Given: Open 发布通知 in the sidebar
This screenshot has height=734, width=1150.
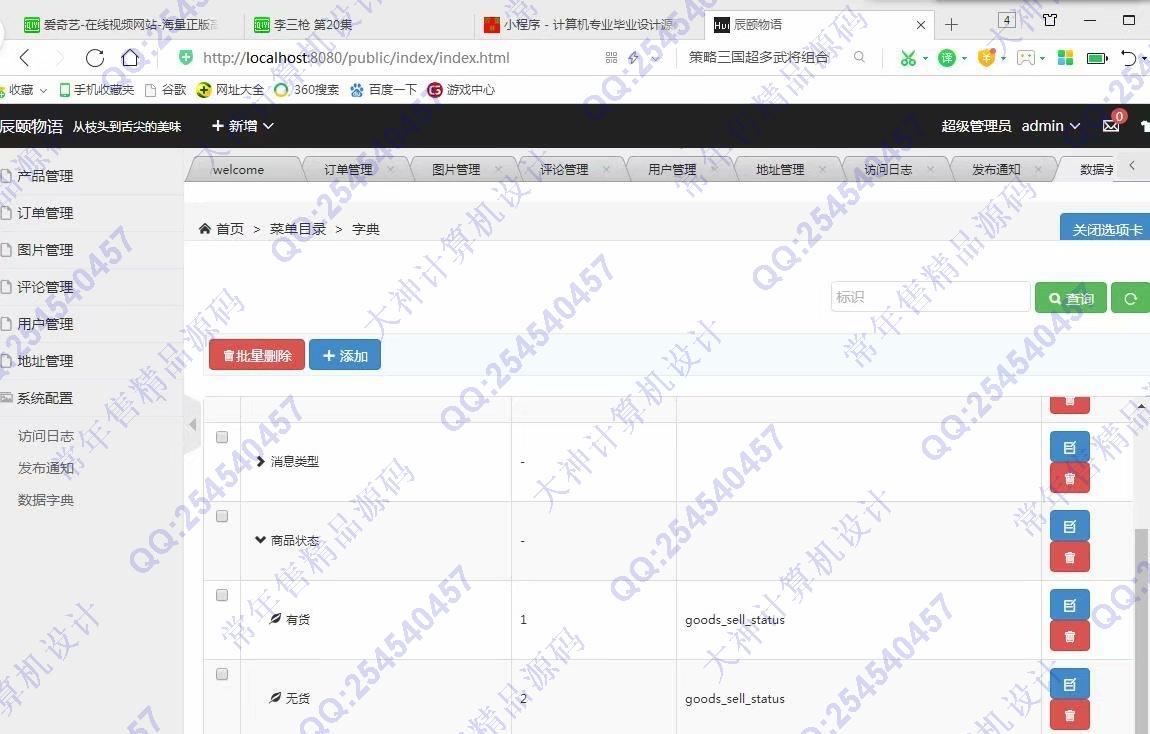Looking at the screenshot, I should click(45, 468).
